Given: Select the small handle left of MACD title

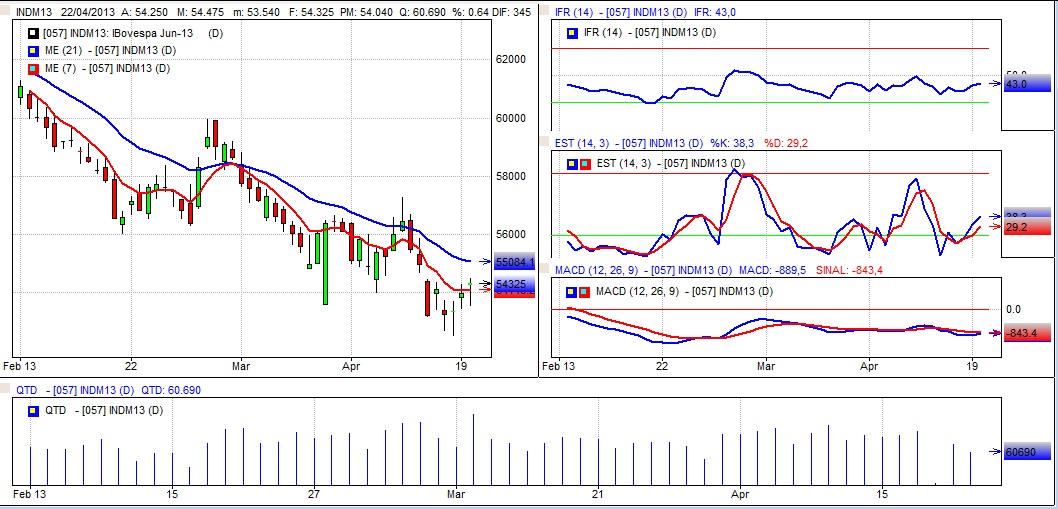Looking at the screenshot, I should pyautogui.click(x=543, y=270).
